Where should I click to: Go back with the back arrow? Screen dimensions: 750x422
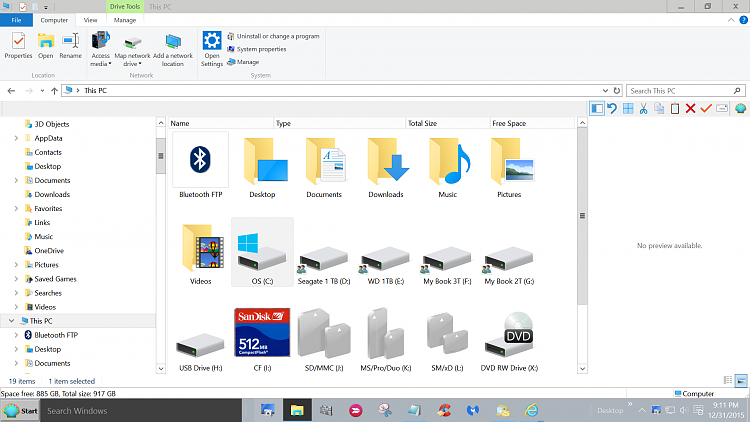coord(11,90)
